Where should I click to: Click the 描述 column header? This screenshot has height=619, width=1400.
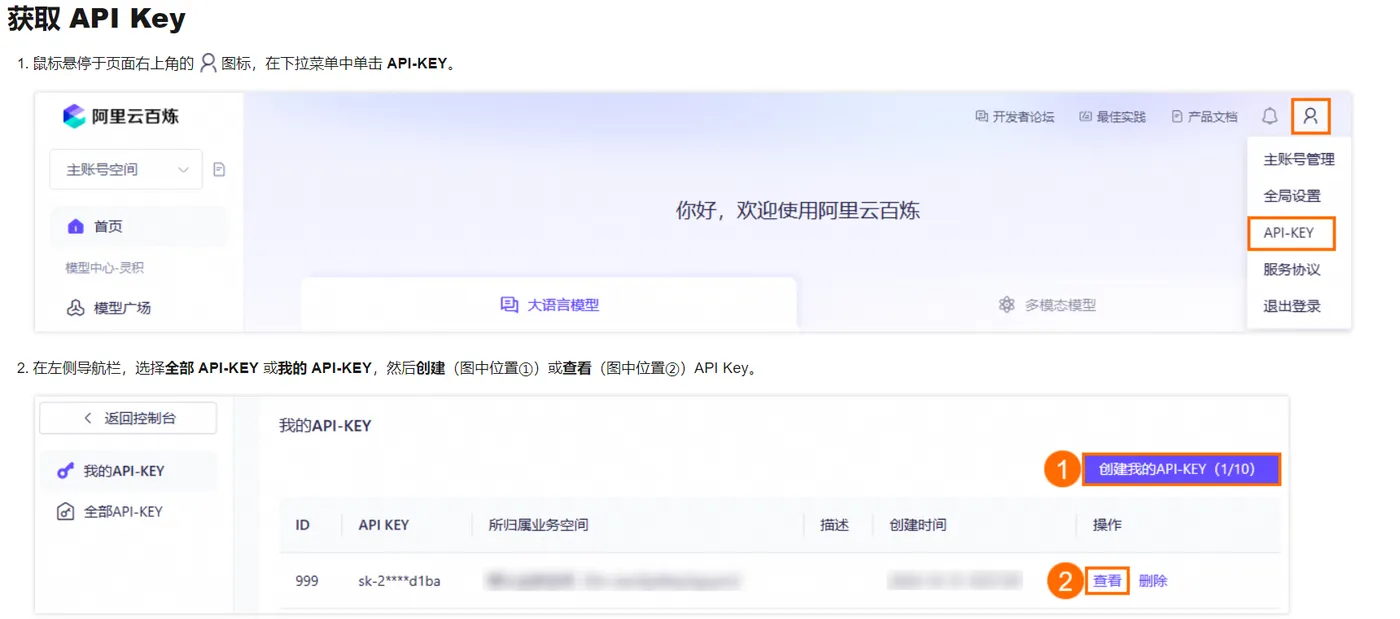[x=835, y=525]
